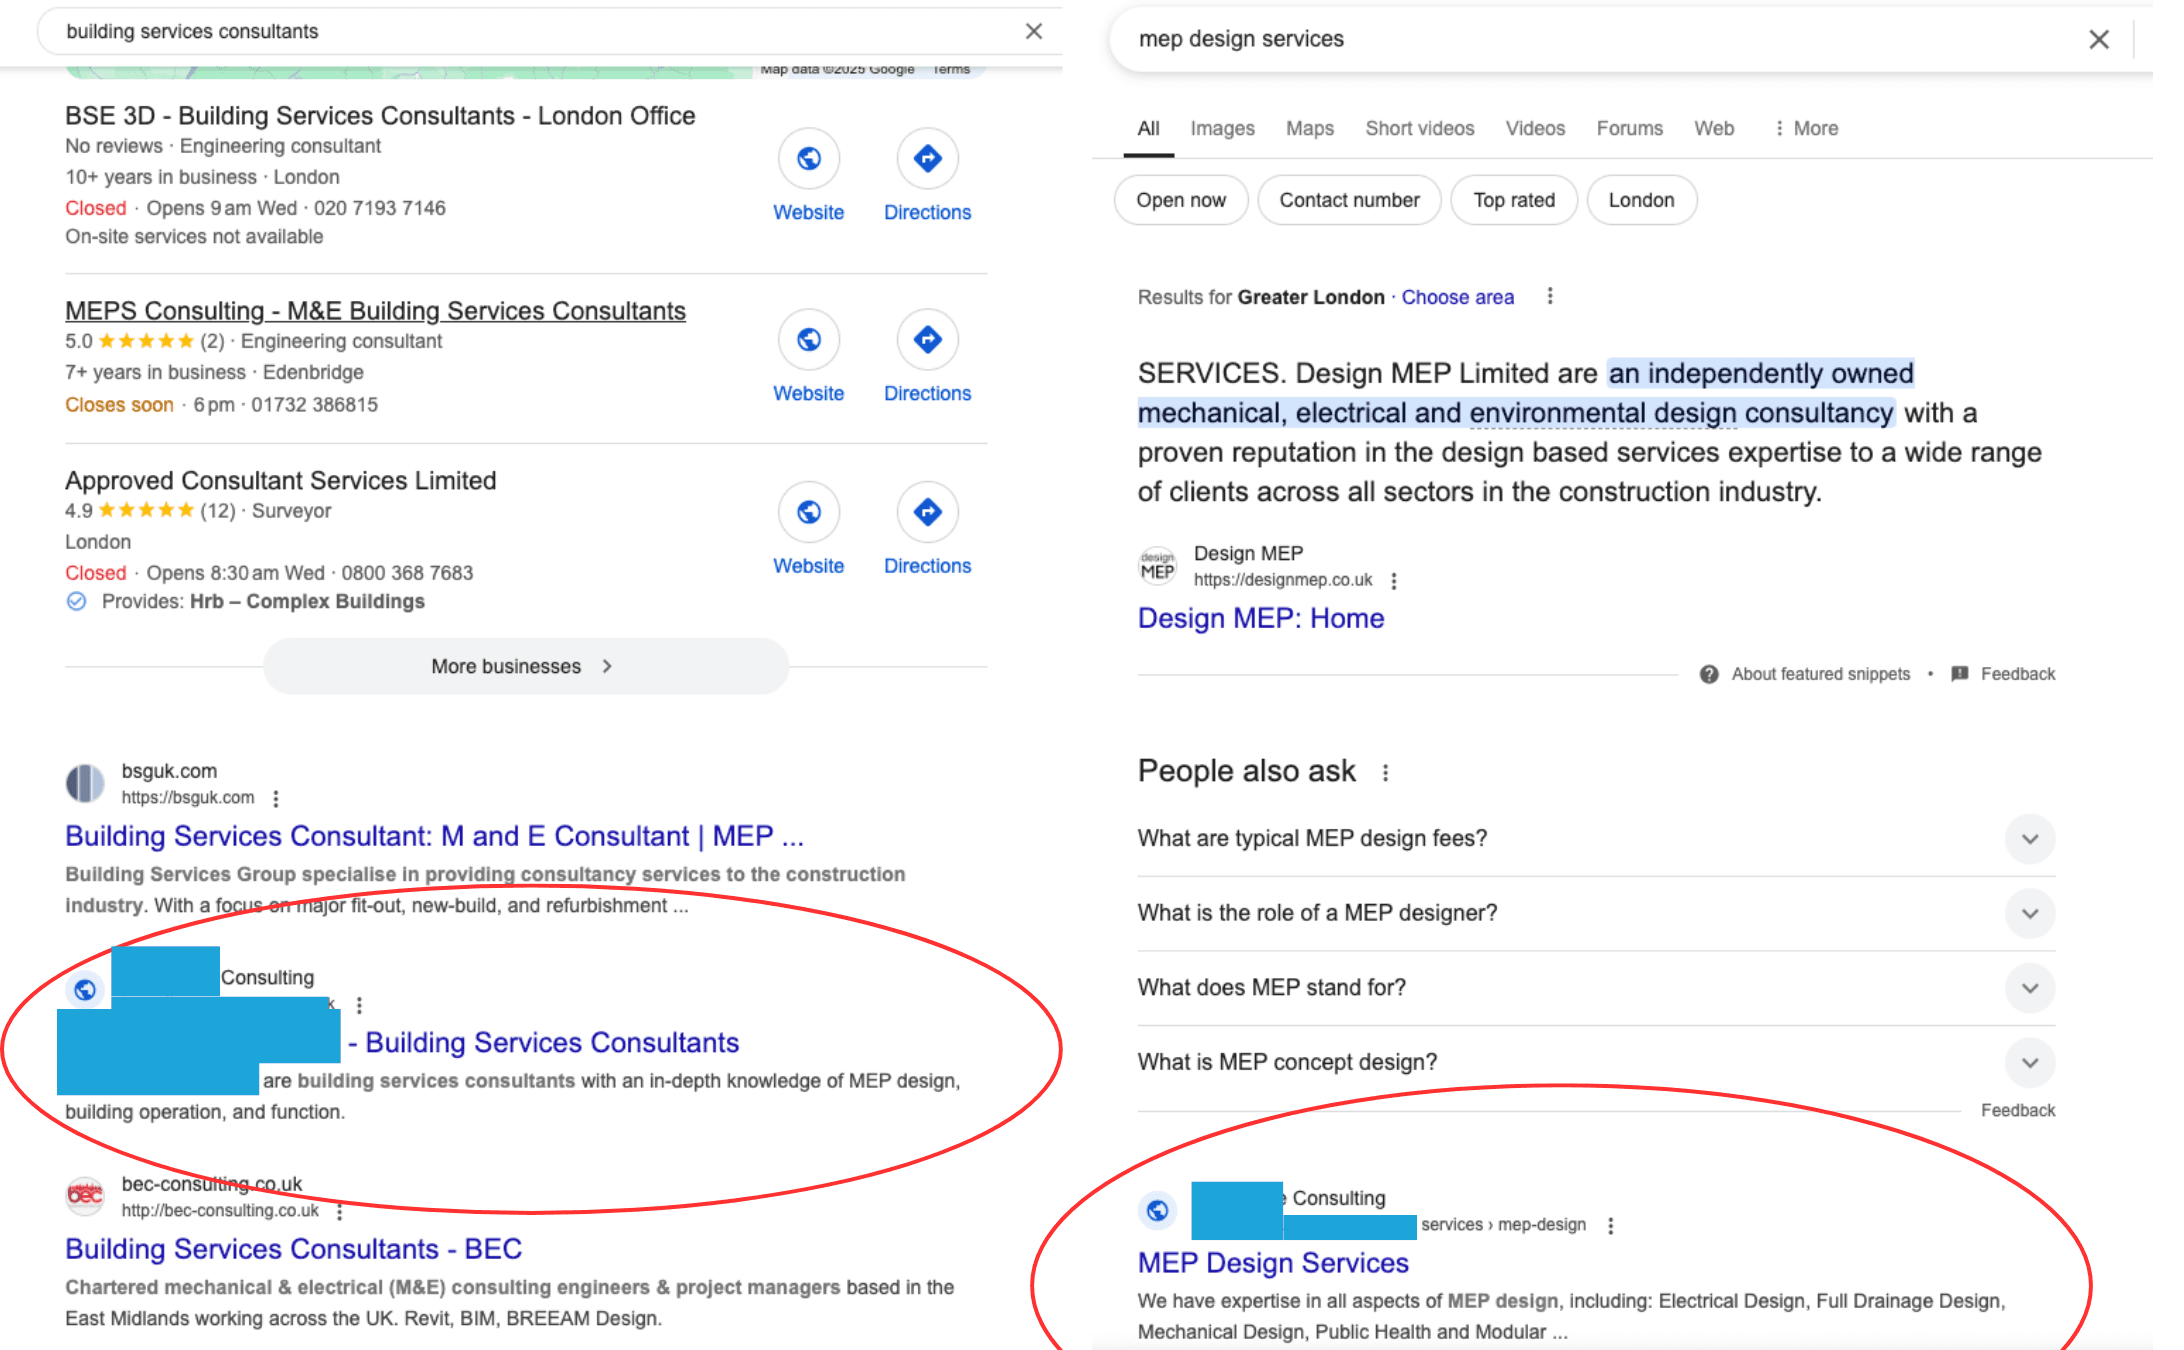Image resolution: width=2184 pixels, height=1350 pixels.
Task: Click in the building services consultants search field
Action: click(500, 32)
